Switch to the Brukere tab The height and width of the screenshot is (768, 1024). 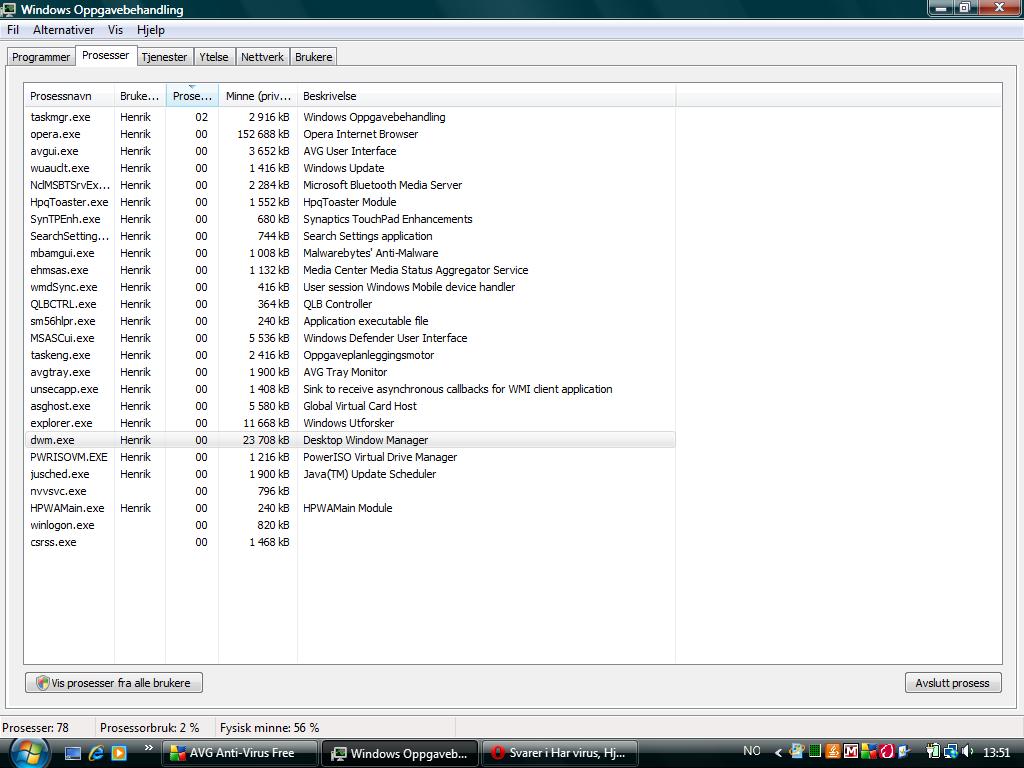click(x=313, y=57)
